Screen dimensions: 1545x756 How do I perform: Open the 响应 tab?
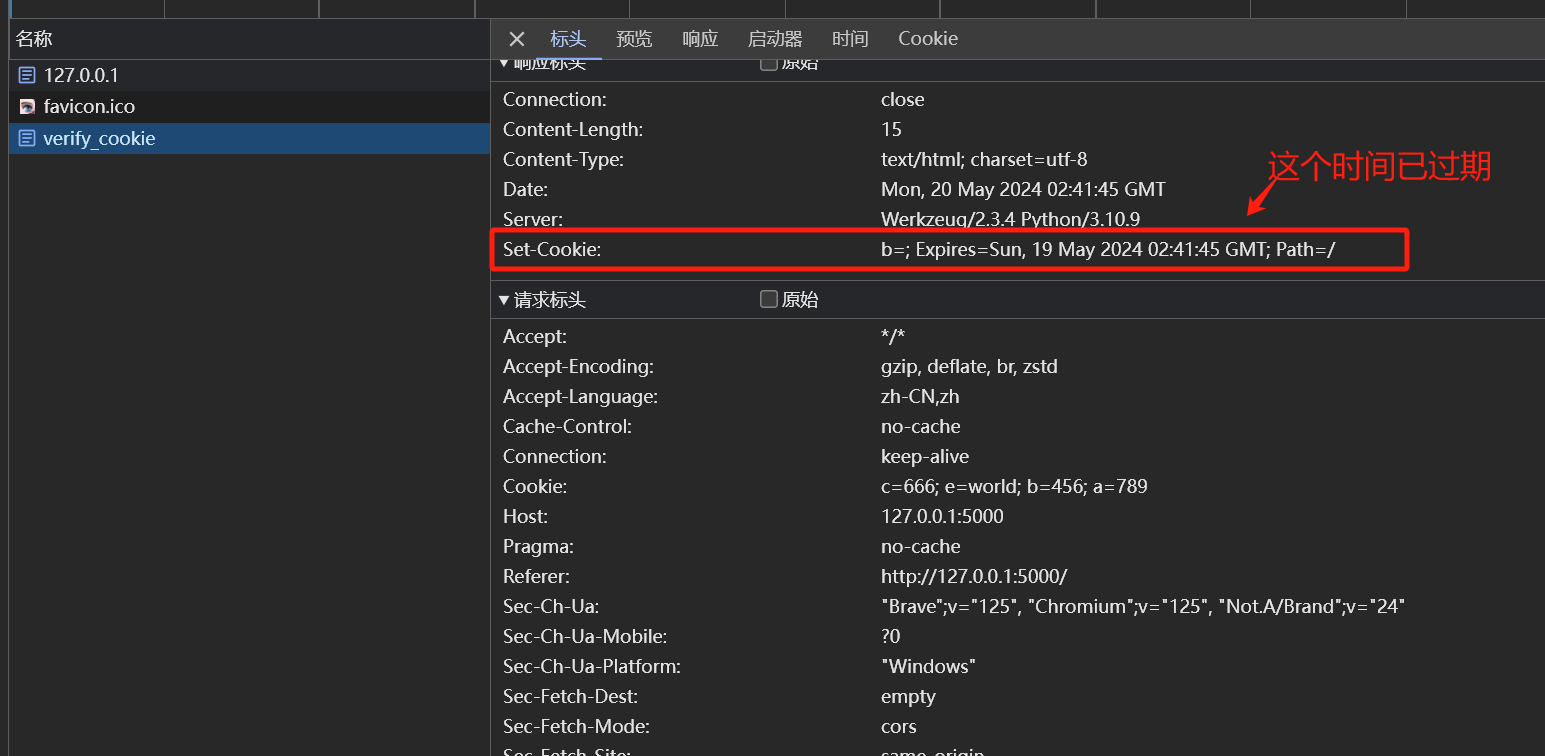pyautogui.click(x=700, y=39)
